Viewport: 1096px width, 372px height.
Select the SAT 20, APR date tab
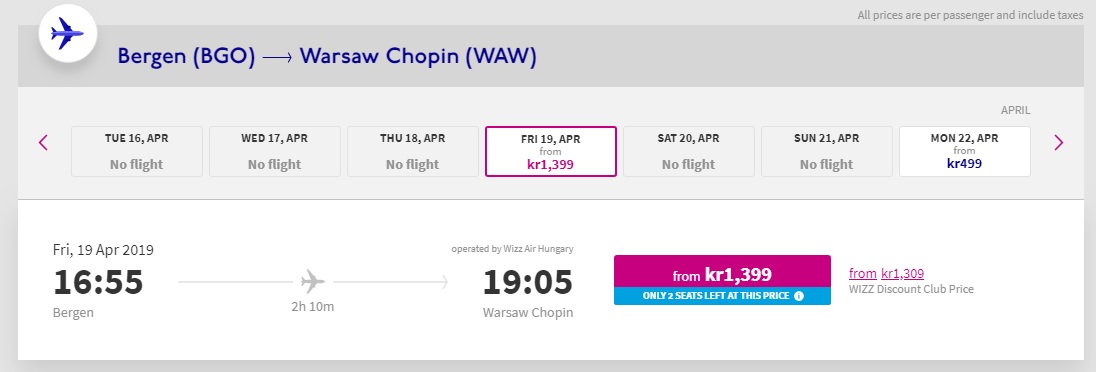coord(688,151)
